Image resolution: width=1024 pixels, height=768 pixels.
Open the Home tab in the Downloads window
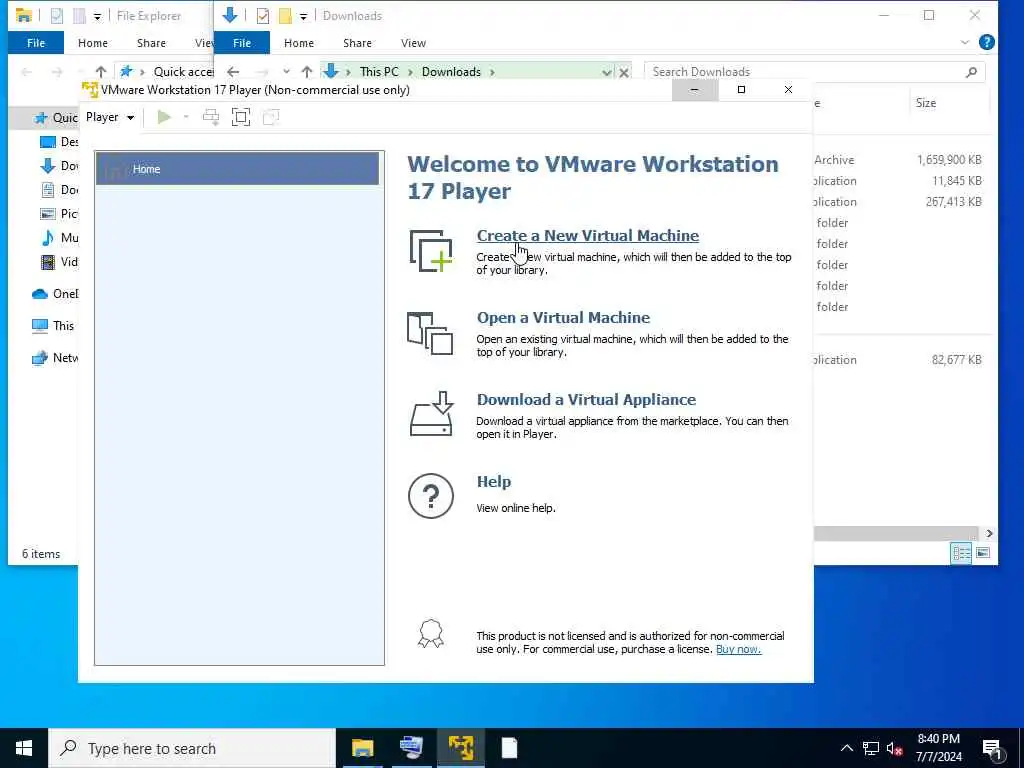[298, 43]
